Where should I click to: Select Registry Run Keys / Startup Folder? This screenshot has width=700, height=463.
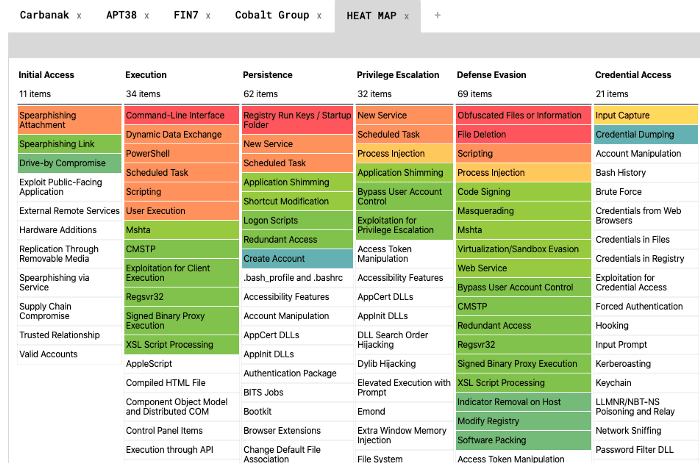click(297, 120)
